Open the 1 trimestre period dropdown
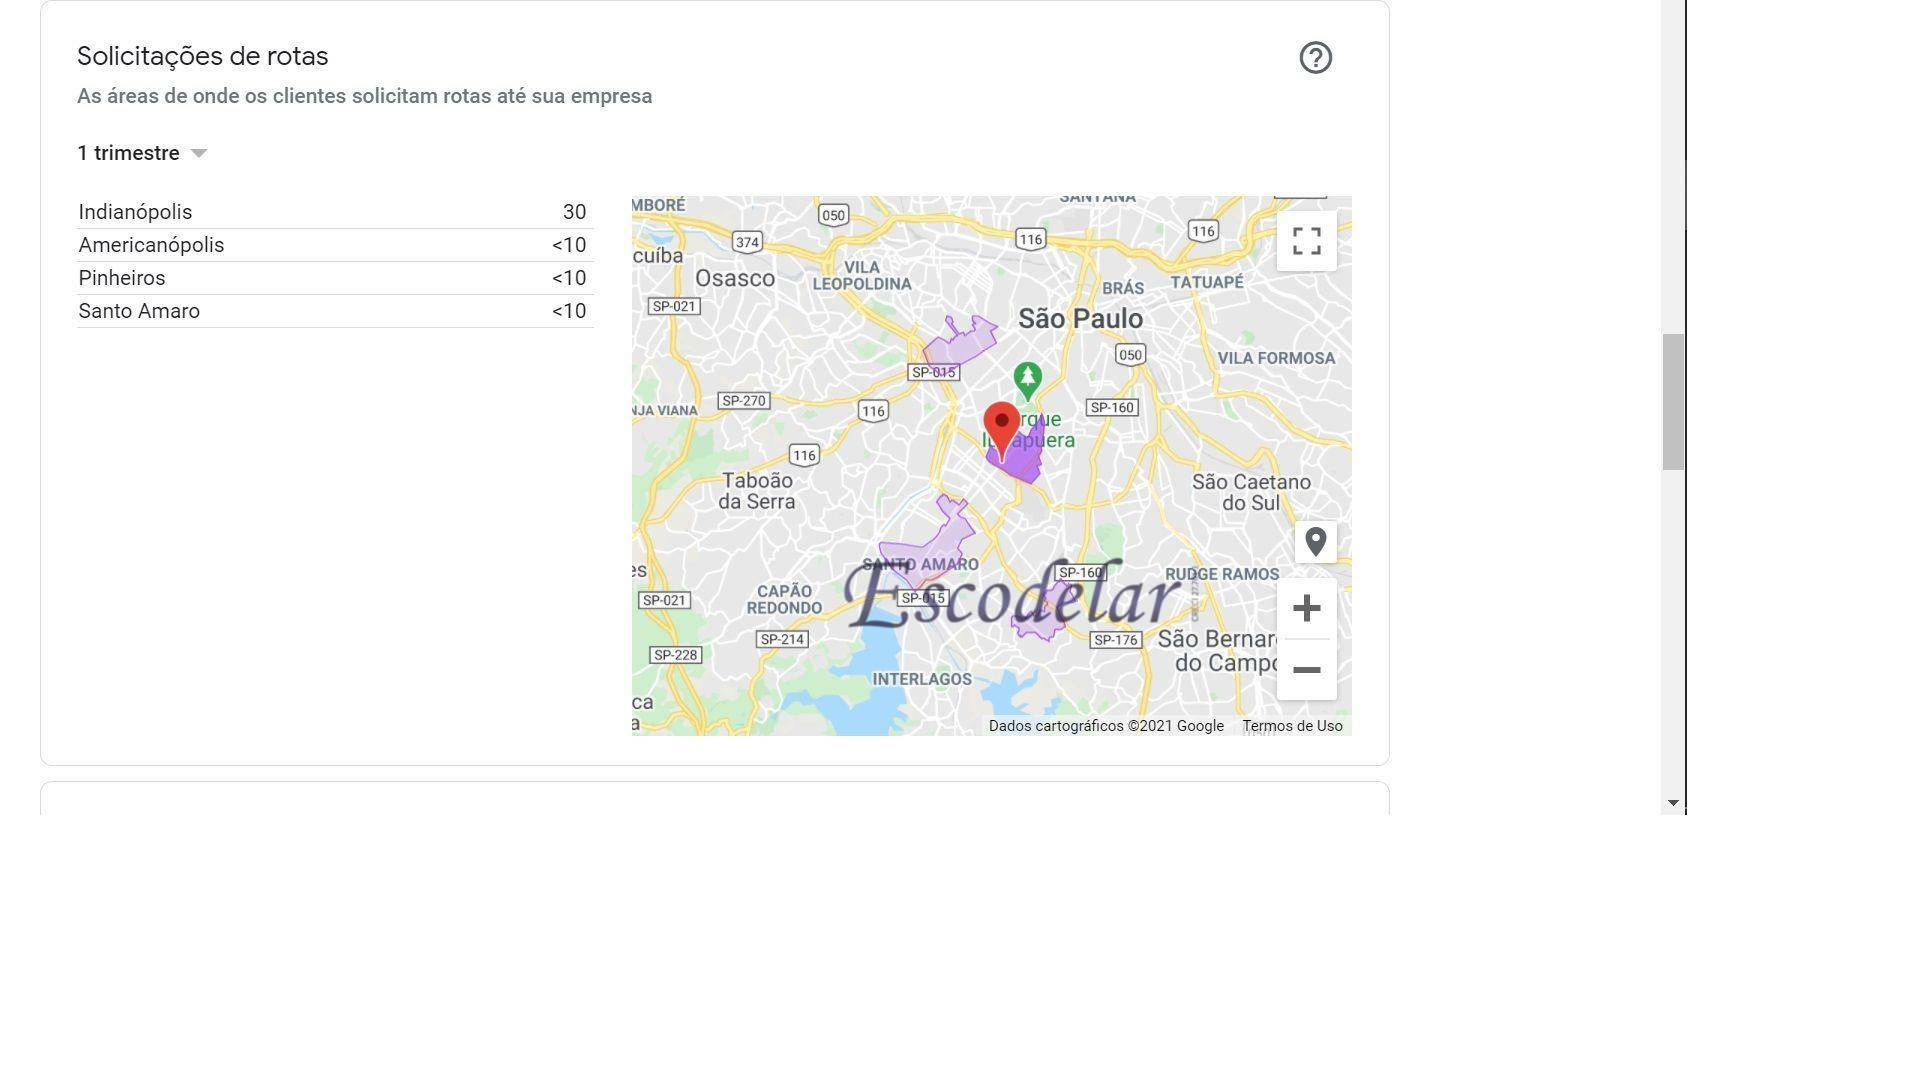The width and height of the screenshot is (1920, 1080). 142,153
